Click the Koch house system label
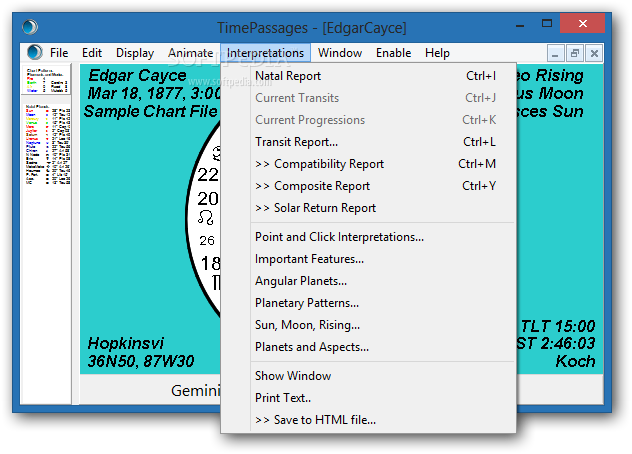 pyautogui.click(x=575, y=361)
